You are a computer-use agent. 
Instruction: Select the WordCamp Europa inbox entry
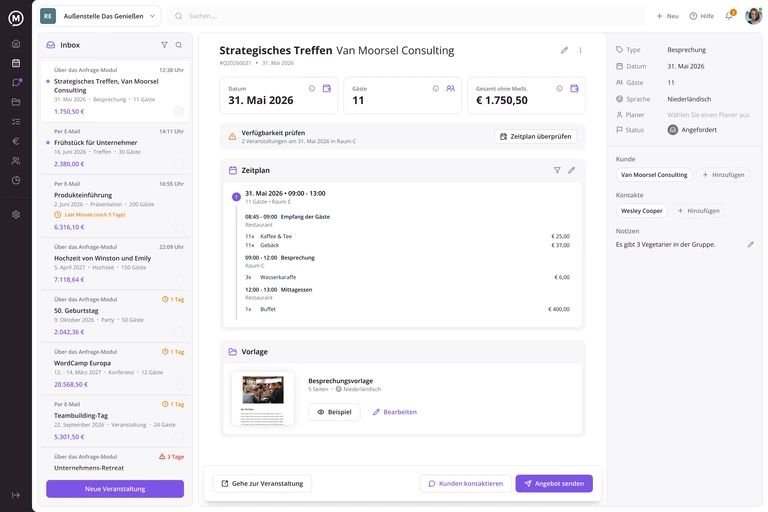115,368
